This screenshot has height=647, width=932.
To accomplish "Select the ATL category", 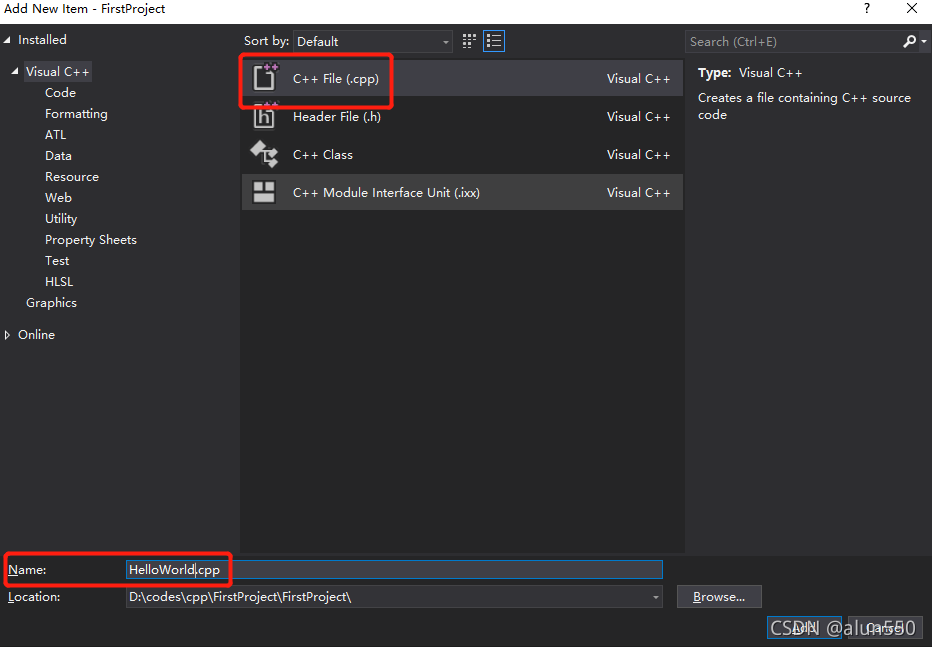I will (x=56, y=135).
